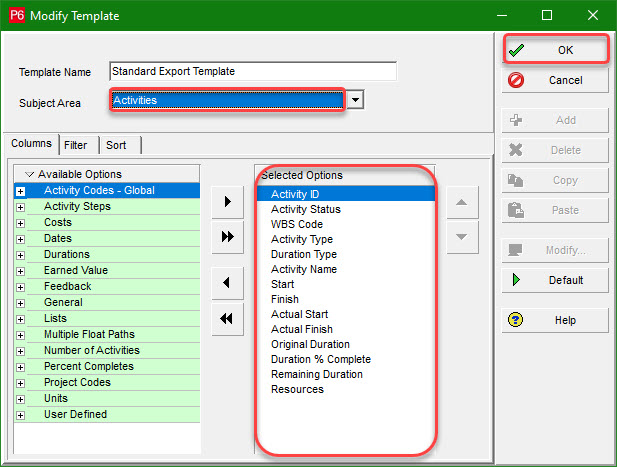The height and width of the screenshot is (467, 617).
Task: Select WBS Code in Selected Options
Action: (x=346, y=224)
